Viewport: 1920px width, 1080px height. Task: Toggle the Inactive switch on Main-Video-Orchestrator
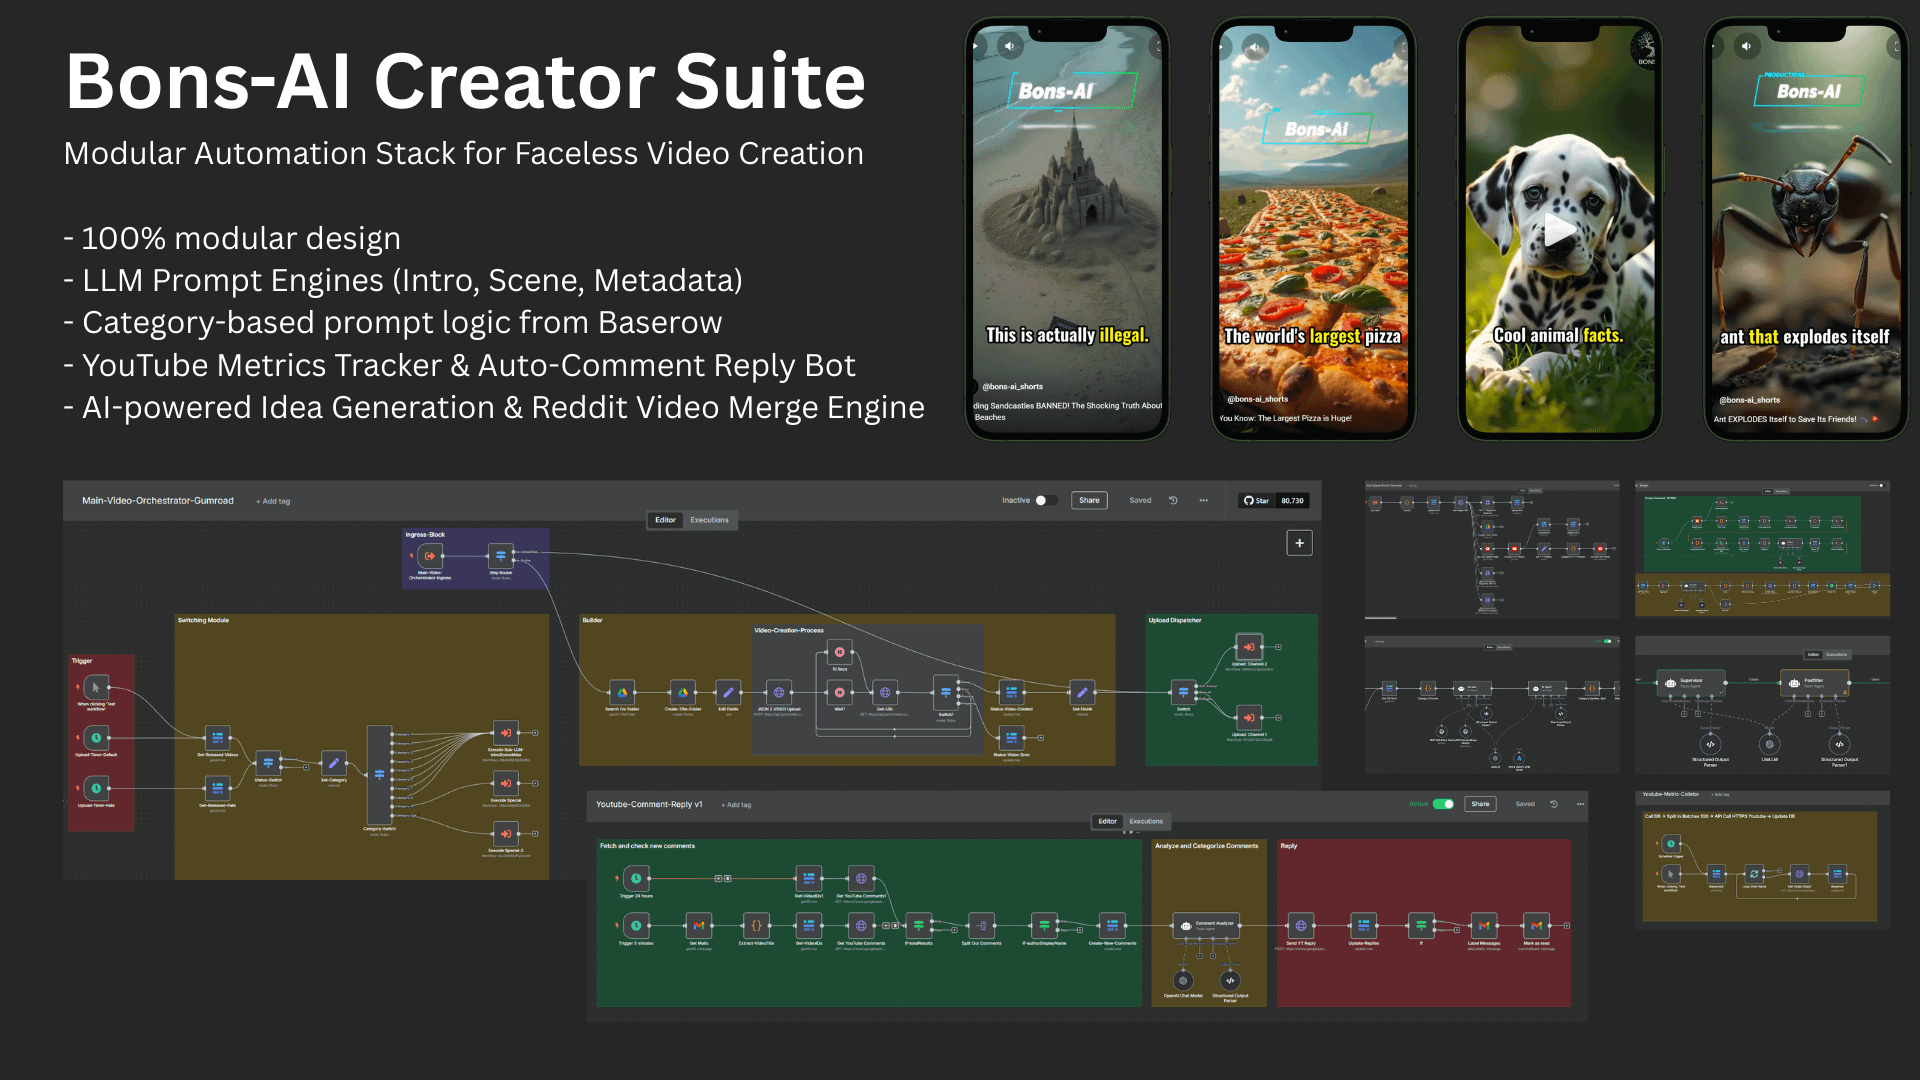tap(1046, 500)
